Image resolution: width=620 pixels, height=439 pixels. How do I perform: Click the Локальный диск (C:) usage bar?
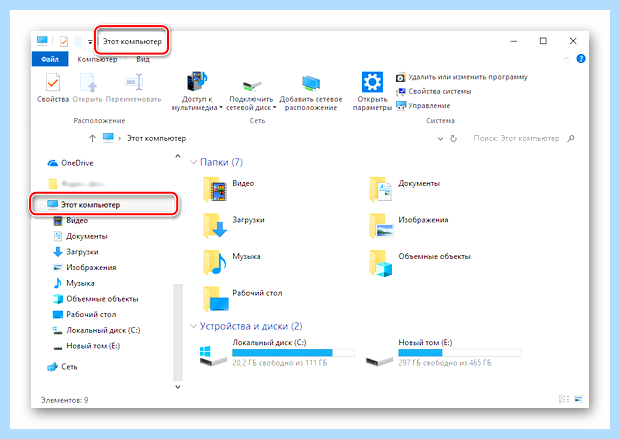pyautogui.click(x=293, y=353)
